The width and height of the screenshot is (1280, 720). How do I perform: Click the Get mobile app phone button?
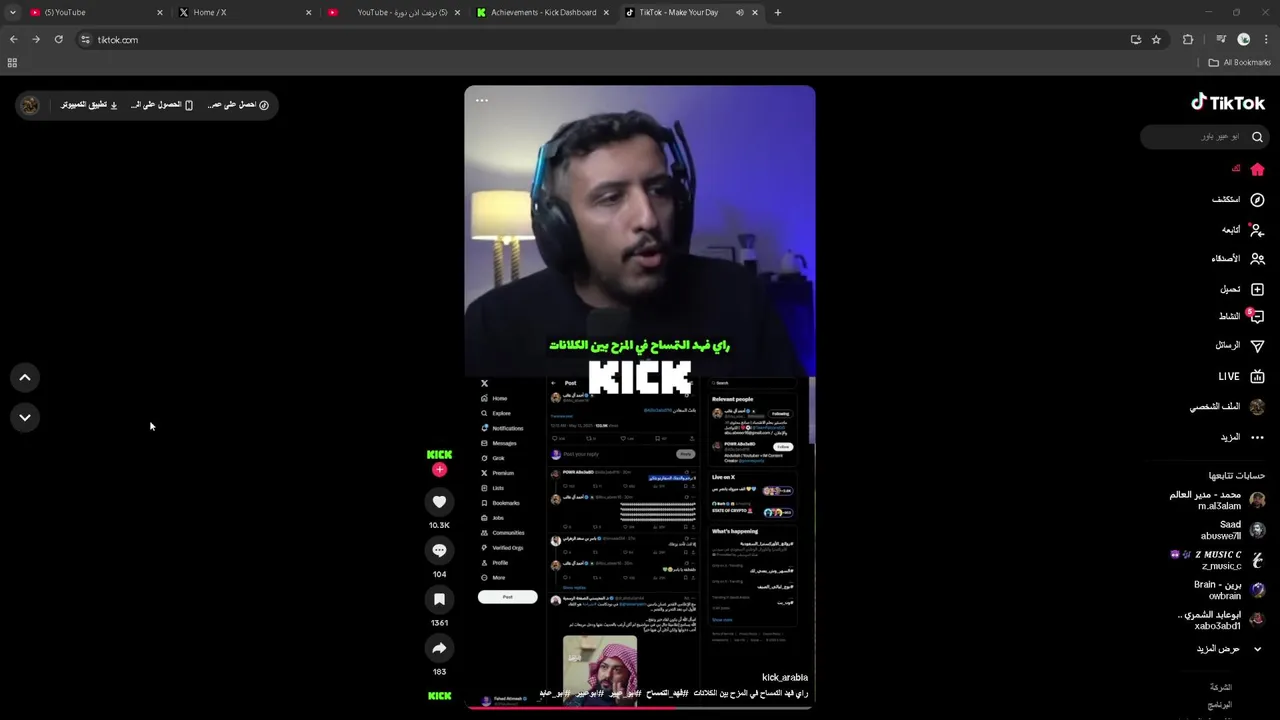pyautogui.click(x=162, y=105)
